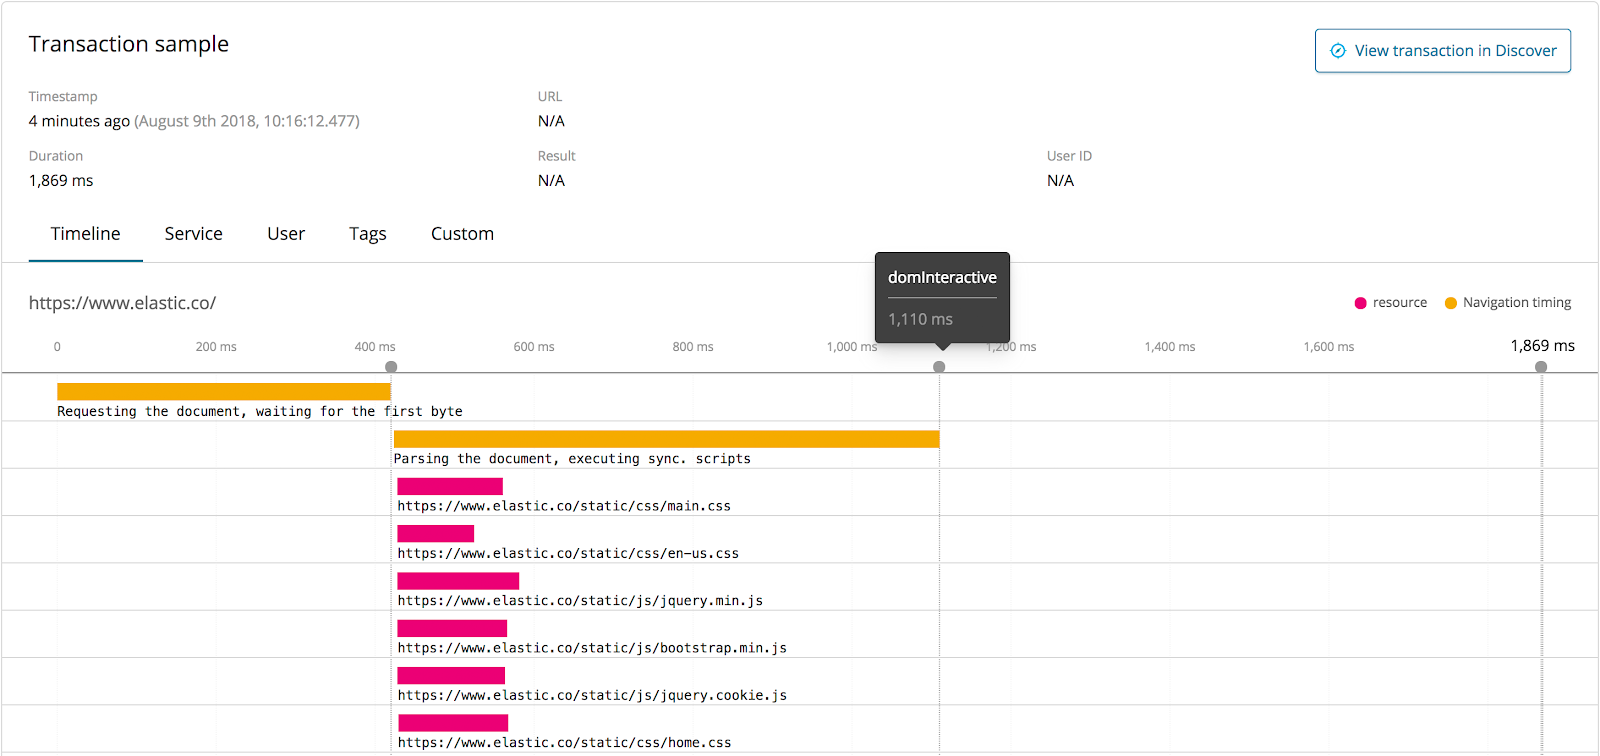The height and width of the screenshot is (756, 1600).
Task: Click the home.css resource span bar
Action: click(x=453, y=723)
